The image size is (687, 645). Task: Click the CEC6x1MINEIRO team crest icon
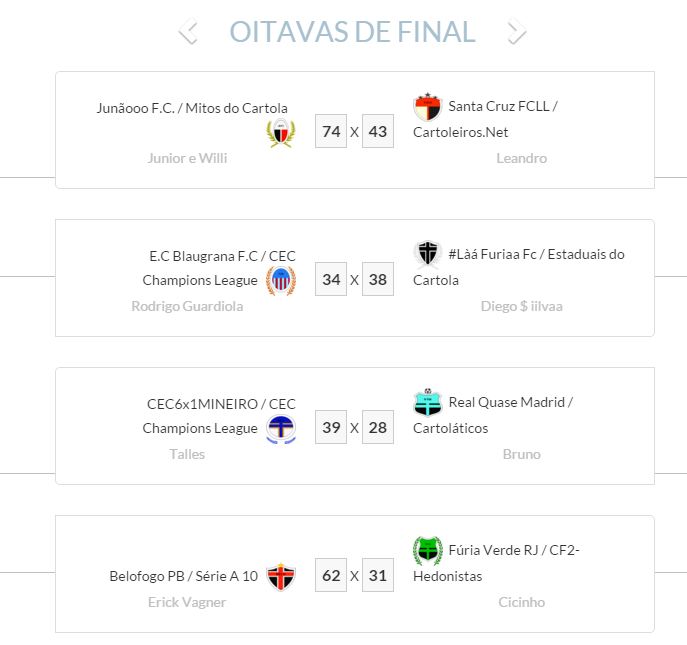pyautogui.click(x=281, y=429)
